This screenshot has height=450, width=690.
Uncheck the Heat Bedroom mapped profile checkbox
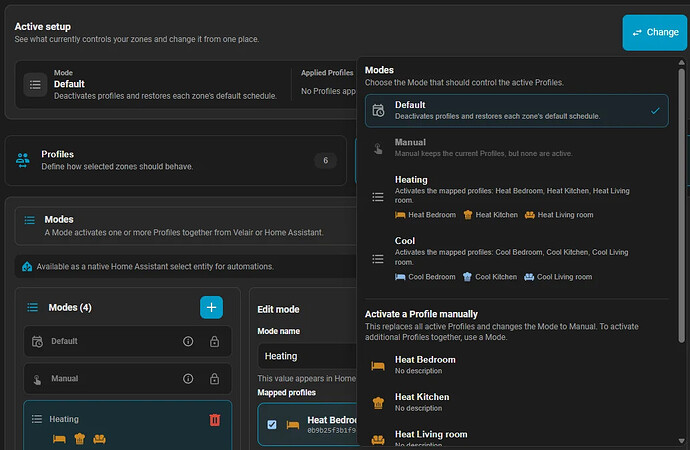[272, 425]
